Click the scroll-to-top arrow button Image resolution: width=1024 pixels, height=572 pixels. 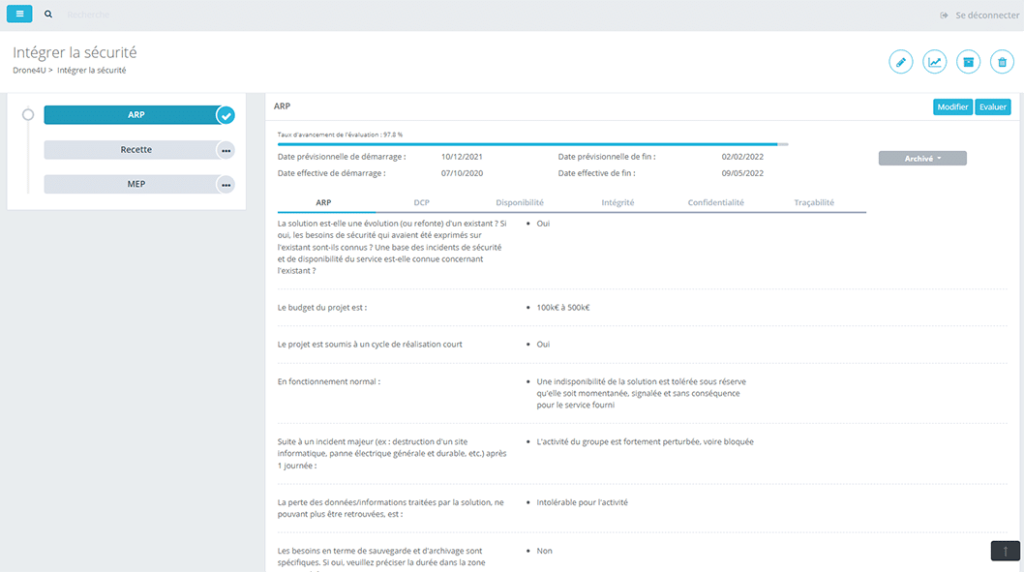pyautogui.click(x=1005, y=550)
